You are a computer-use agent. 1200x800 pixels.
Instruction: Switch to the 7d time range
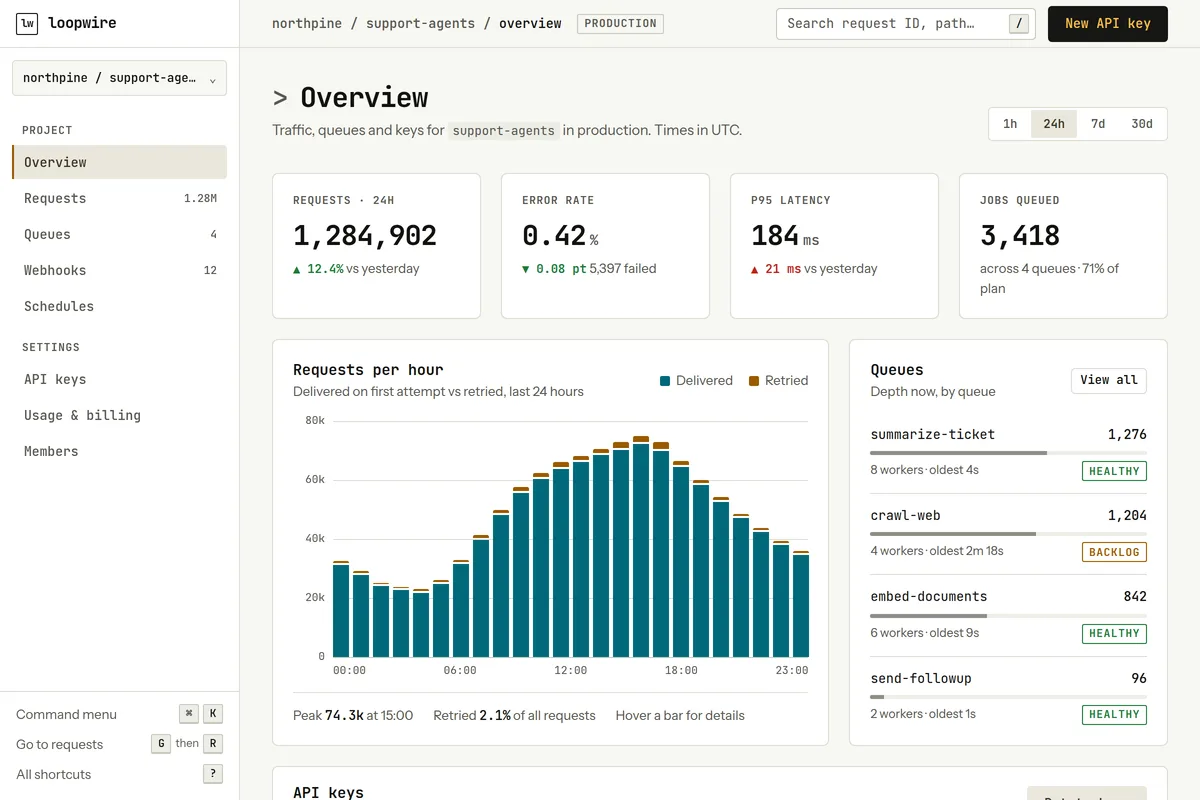click(1098, 124)
